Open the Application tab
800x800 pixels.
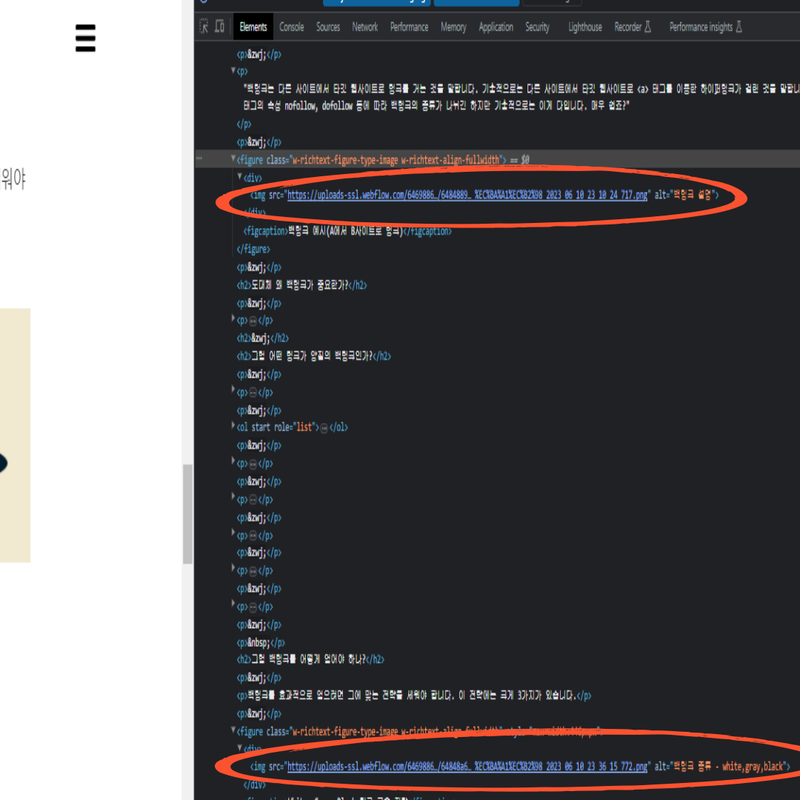496,27
